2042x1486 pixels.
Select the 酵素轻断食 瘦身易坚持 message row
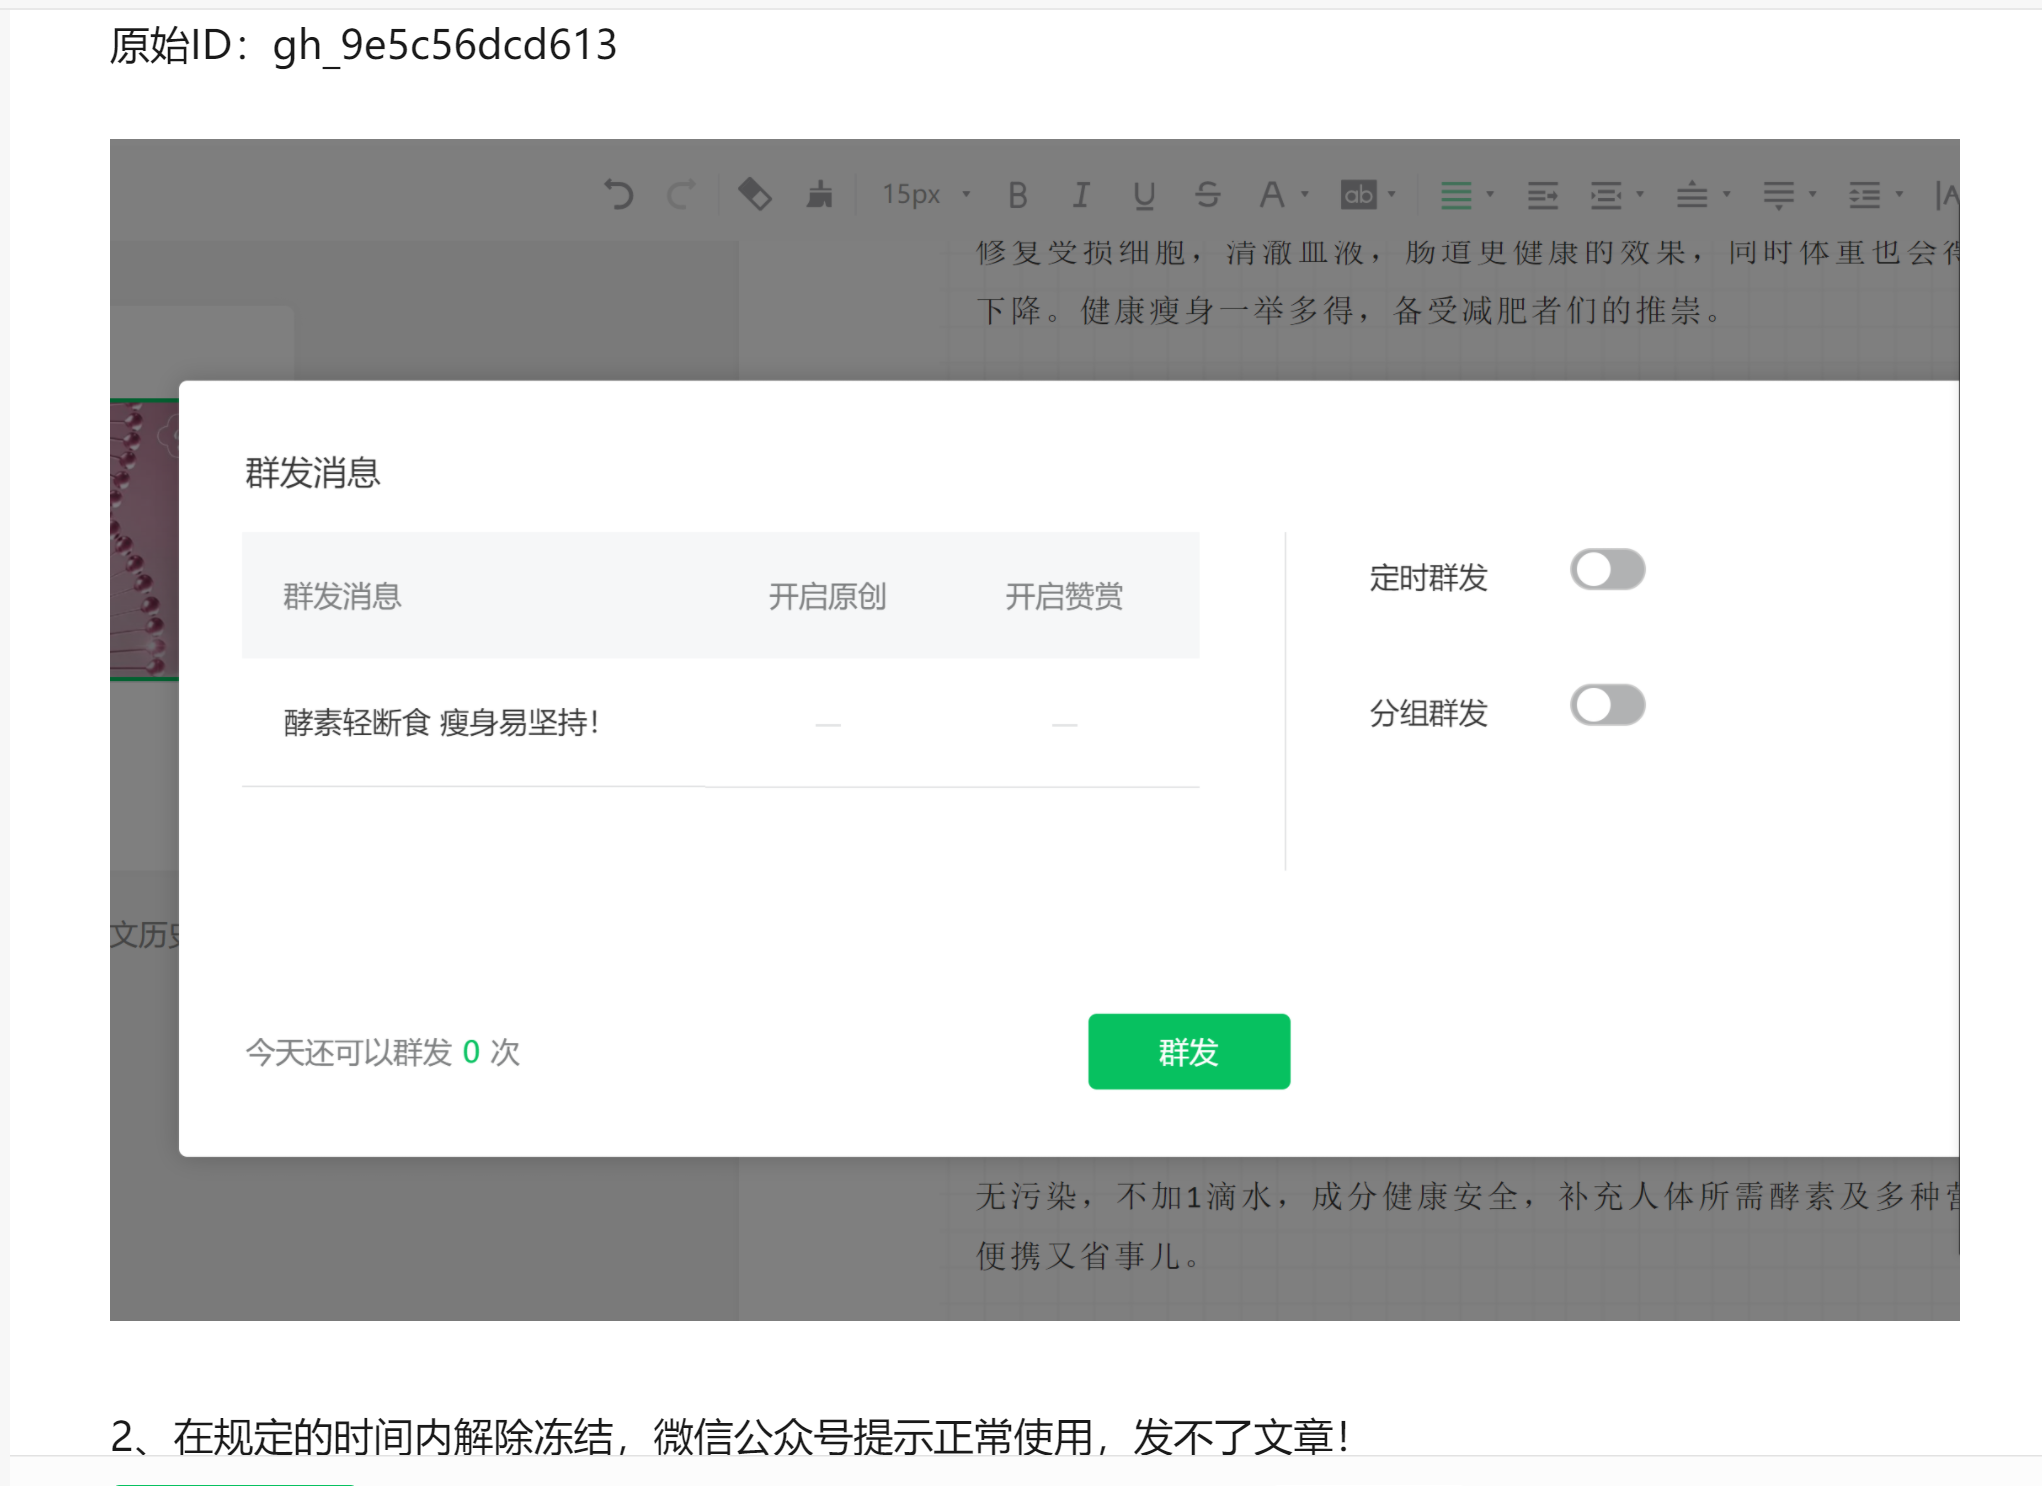(x=442, y=722)
